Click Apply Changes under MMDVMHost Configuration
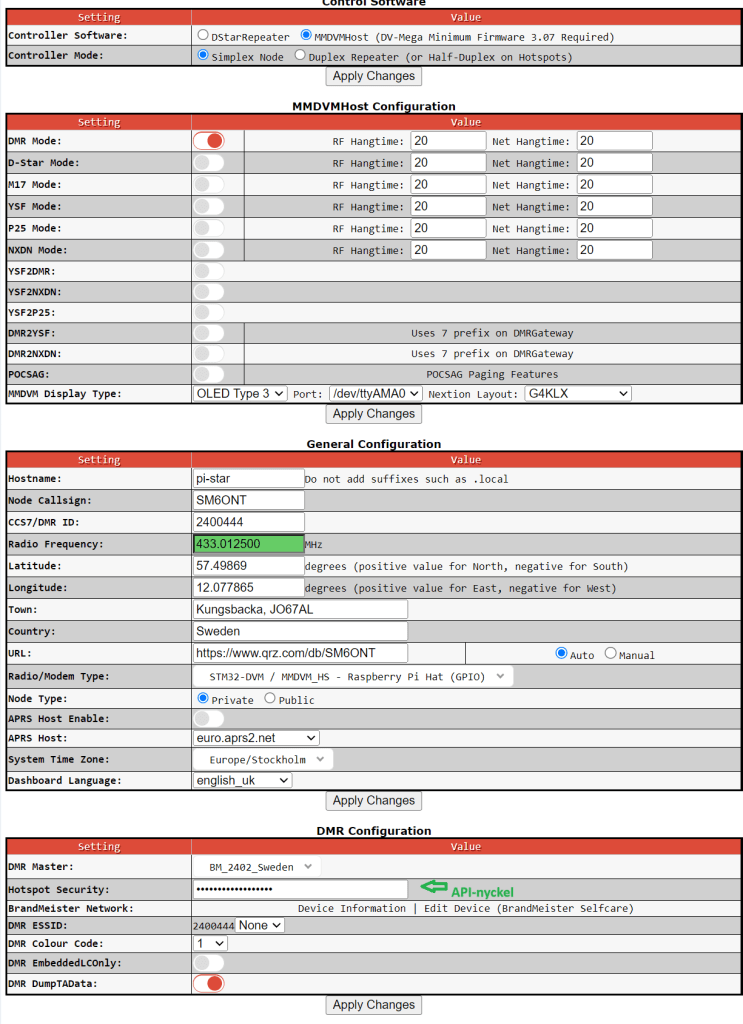Image resolution: width=743 pixels, height=1024 pixels. (x=373, y=414)
